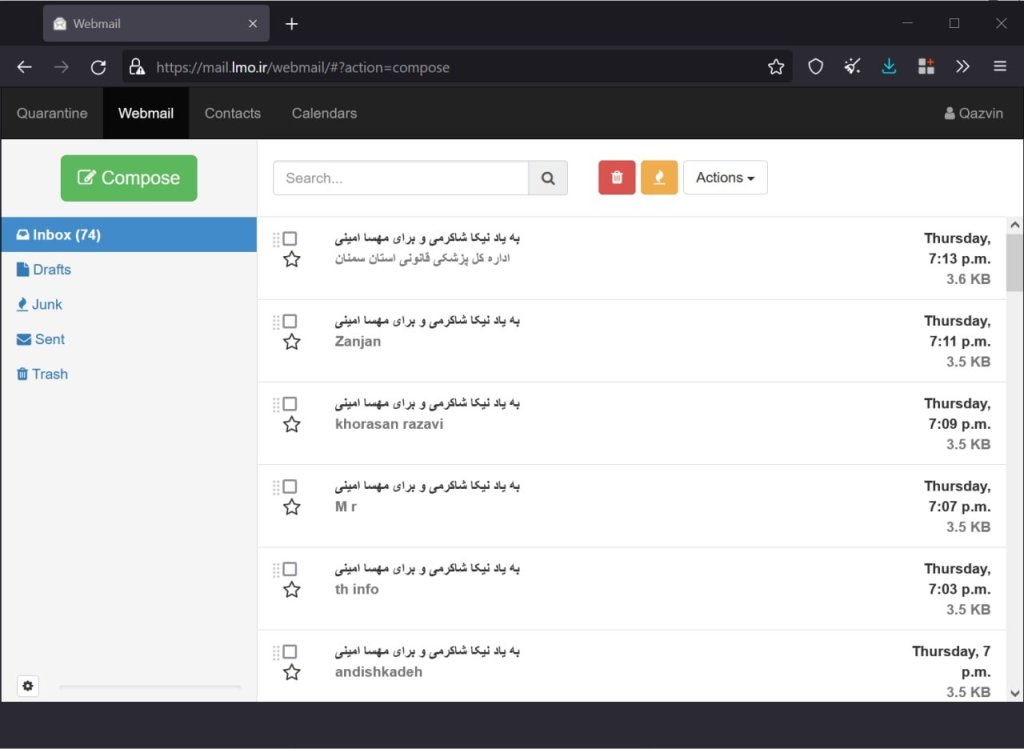Star the email from khorasan razavi

tap(291, 425)
